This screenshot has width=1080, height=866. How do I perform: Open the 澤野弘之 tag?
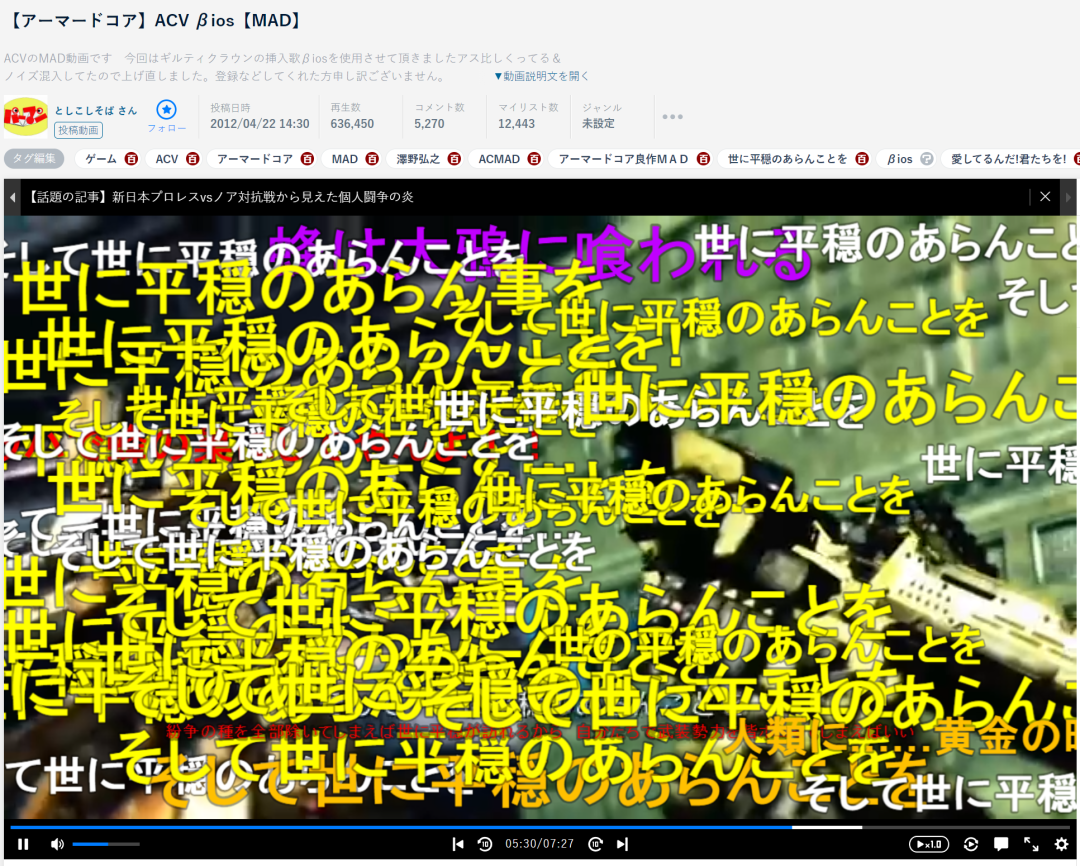point(418,159)
